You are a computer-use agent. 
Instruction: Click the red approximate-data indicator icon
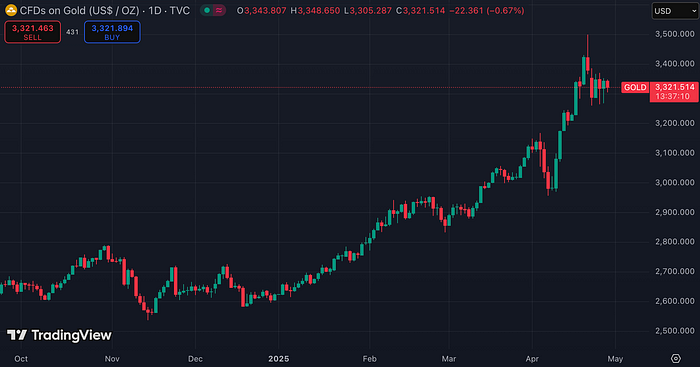219,10
